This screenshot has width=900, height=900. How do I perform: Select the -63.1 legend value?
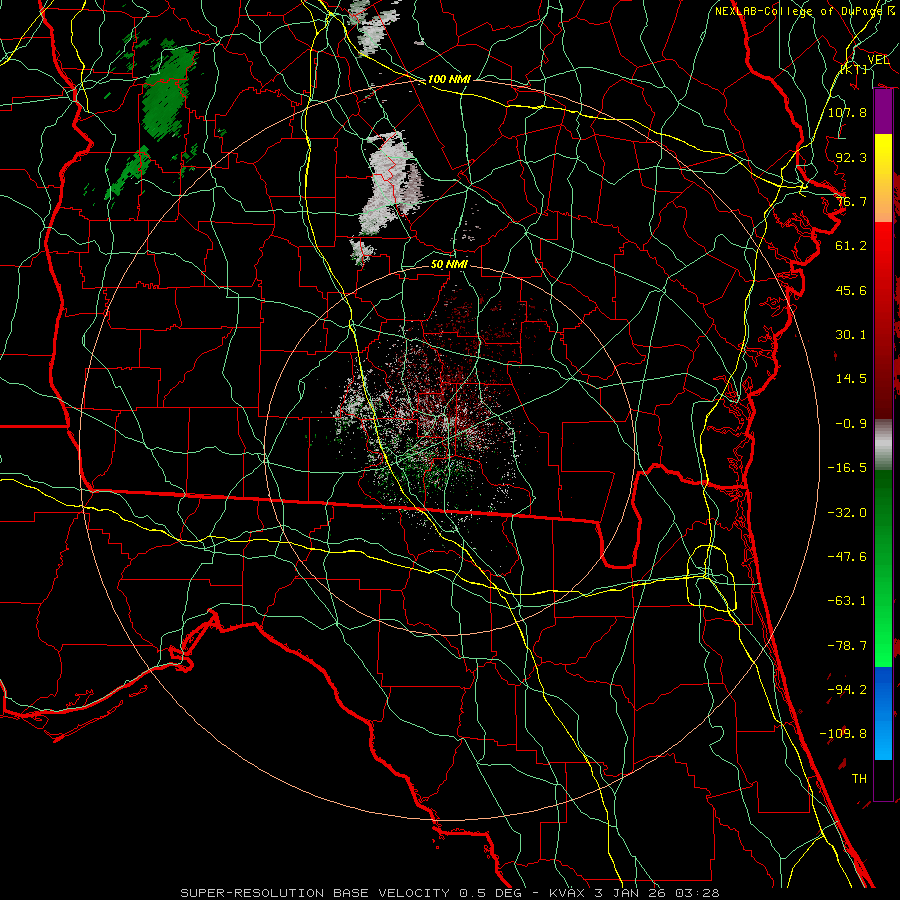click(x=847, y=601)
